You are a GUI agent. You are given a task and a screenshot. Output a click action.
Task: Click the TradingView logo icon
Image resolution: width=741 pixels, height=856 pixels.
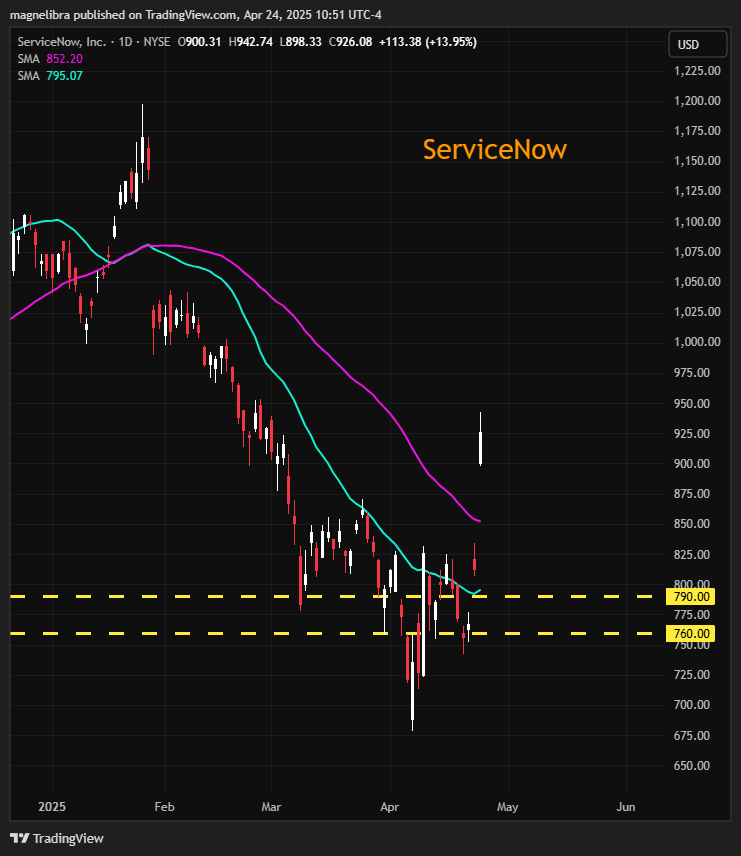tap(20, 838)
